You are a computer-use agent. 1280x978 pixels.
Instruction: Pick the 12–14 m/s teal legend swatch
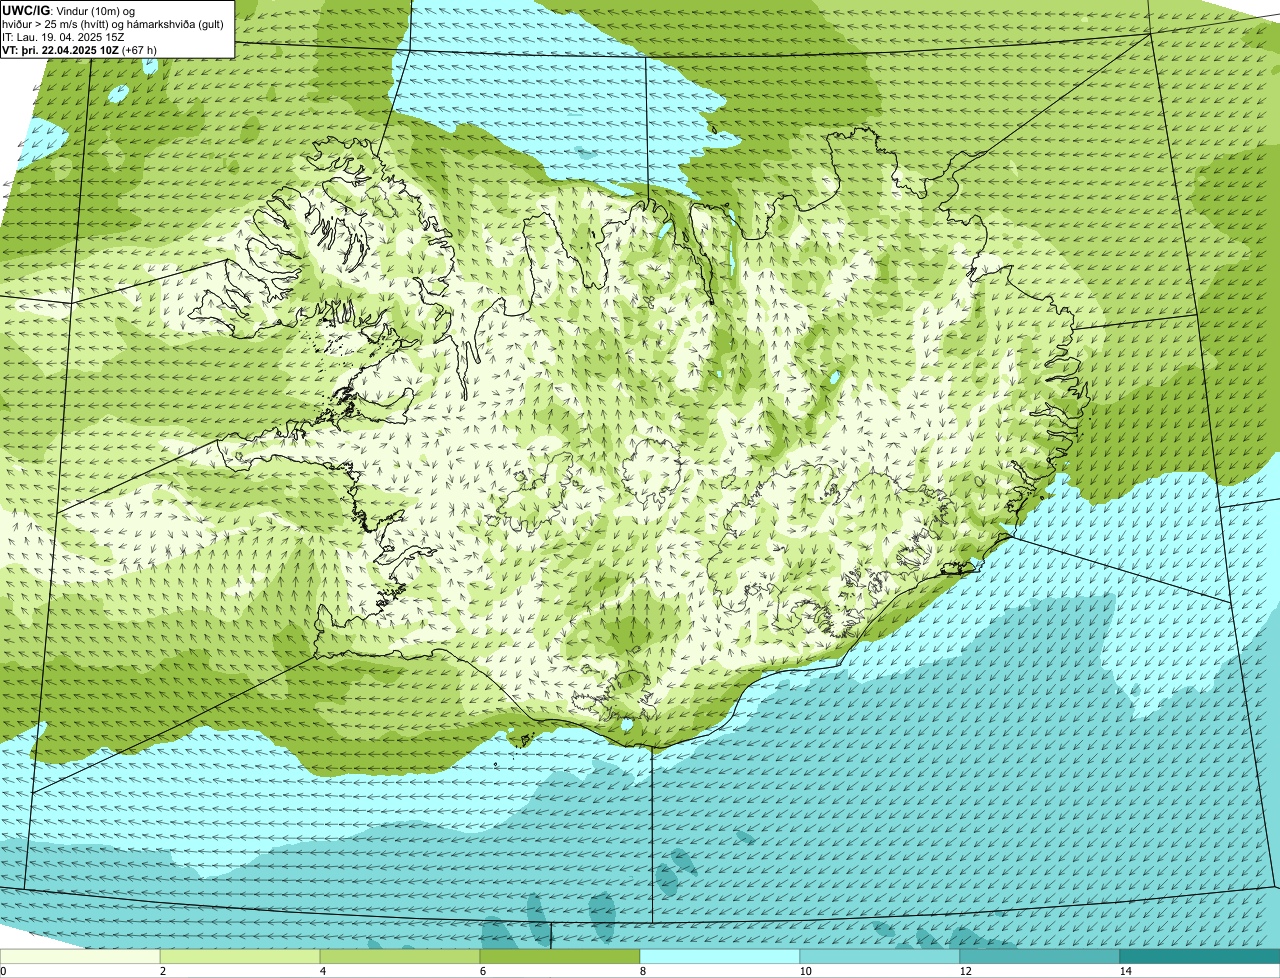(x=1040, y=956)
